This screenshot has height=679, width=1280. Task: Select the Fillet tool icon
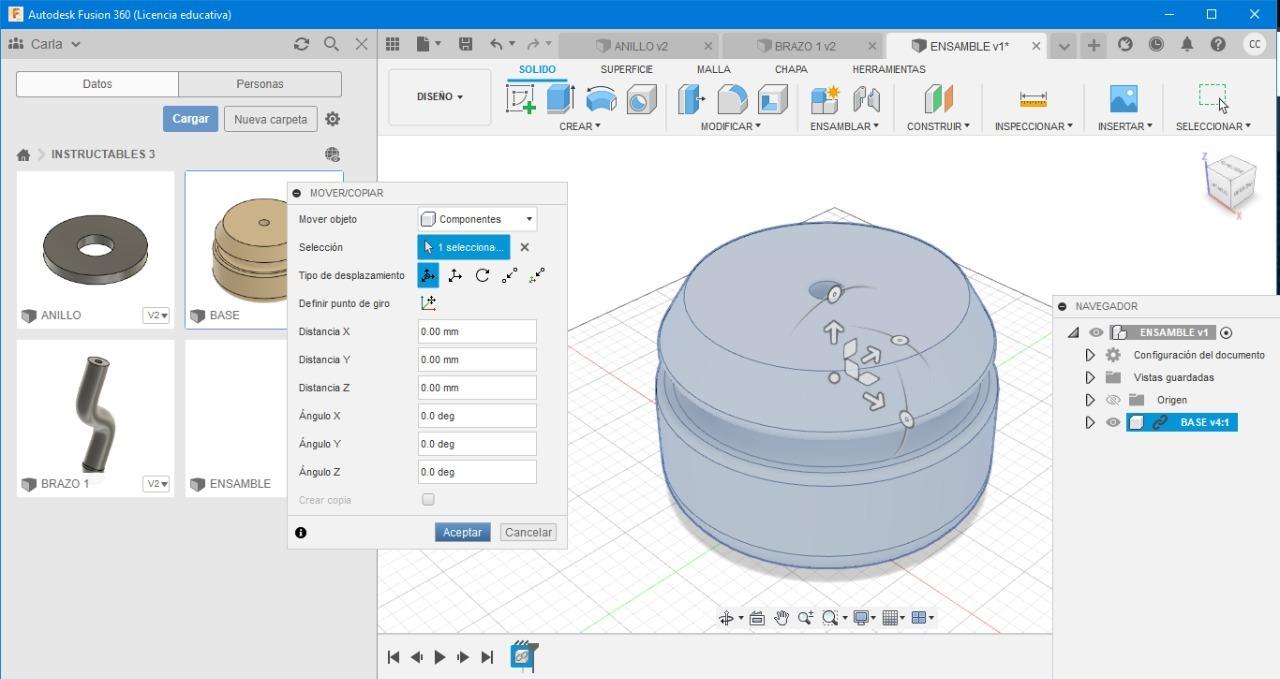732,99
